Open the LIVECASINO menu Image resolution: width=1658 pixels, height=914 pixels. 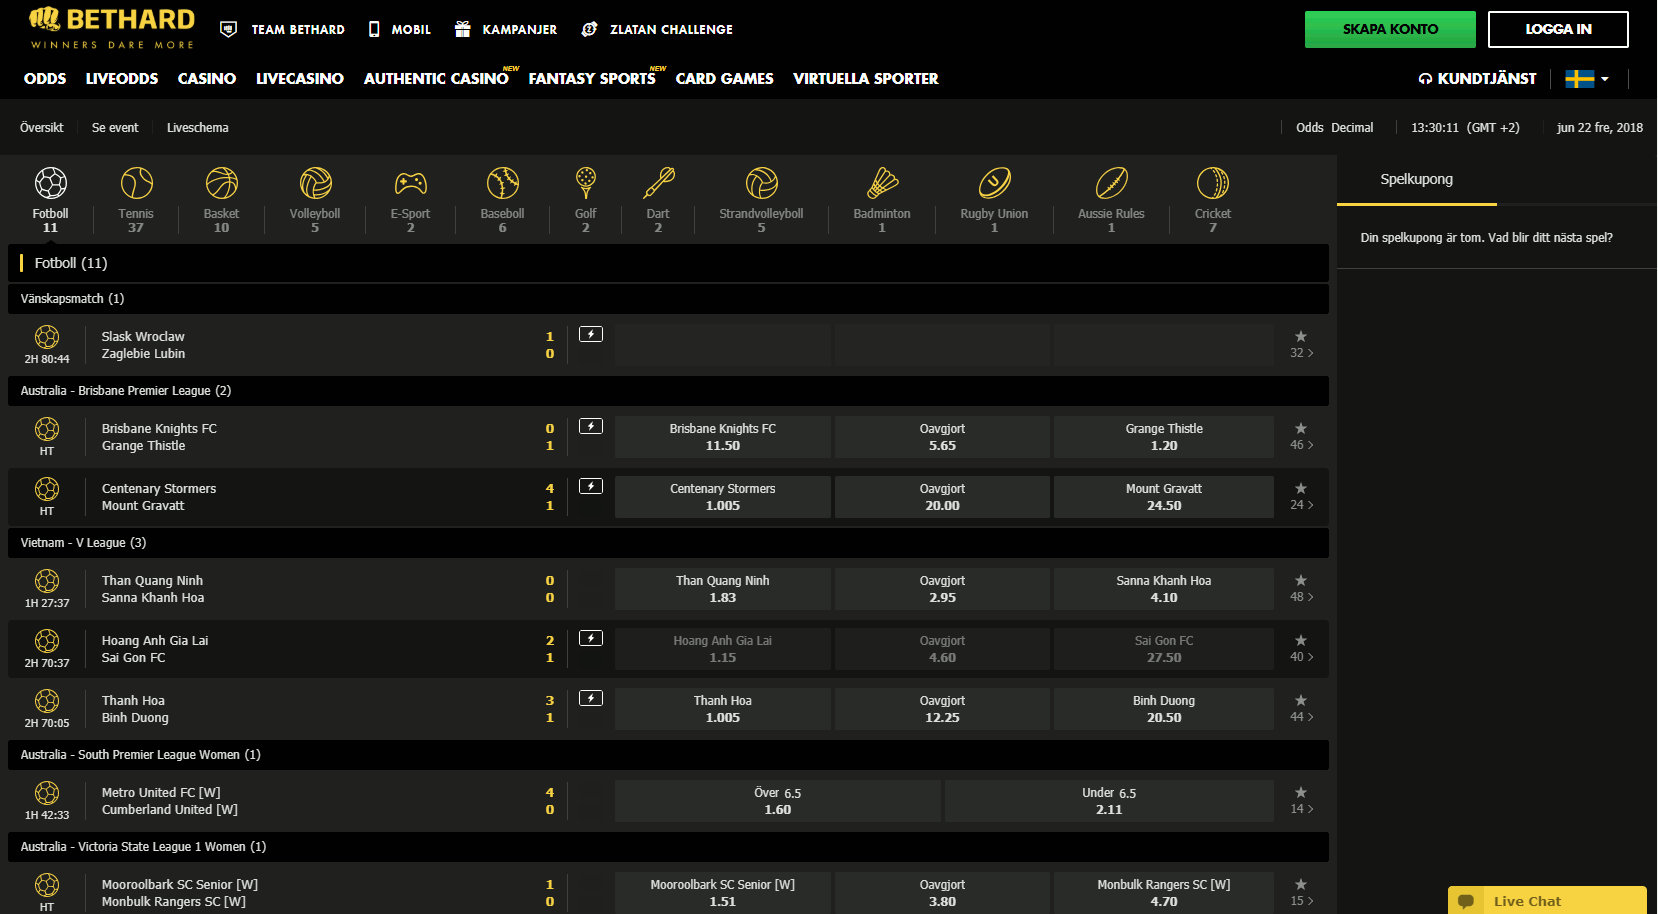[x=300, y=79]
